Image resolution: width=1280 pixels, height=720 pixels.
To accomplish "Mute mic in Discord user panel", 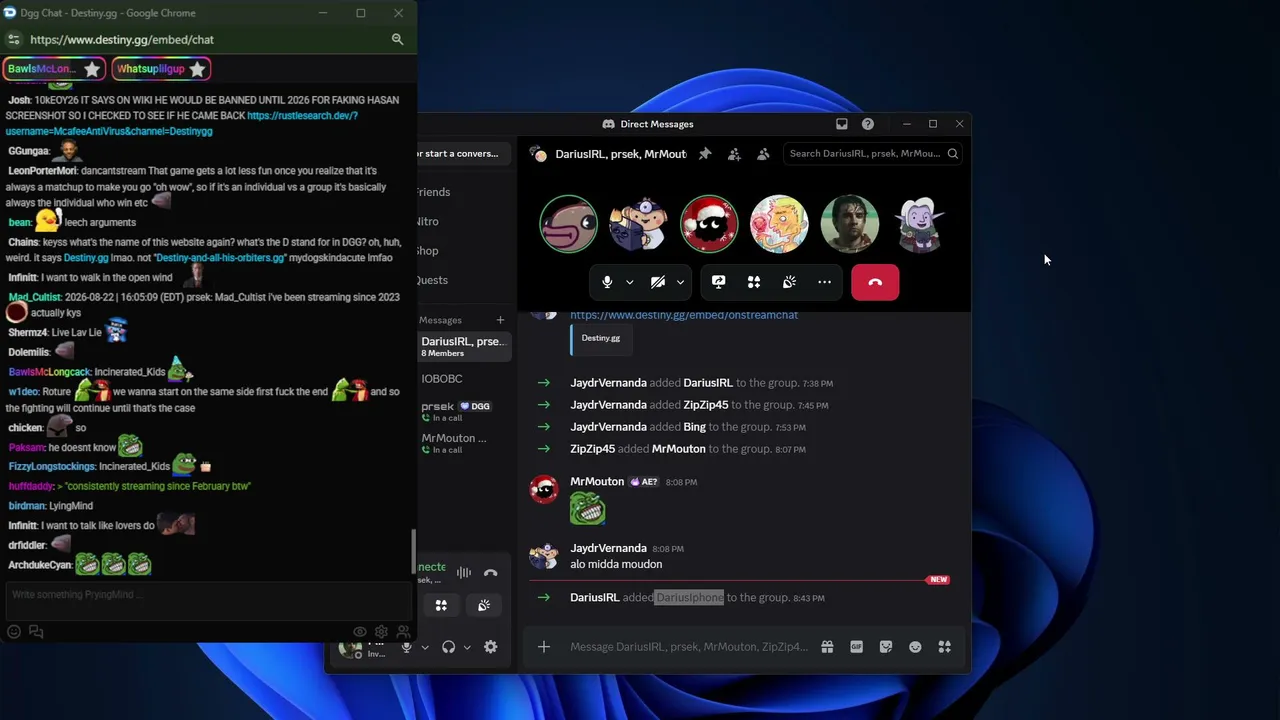I will pos(406,647).
